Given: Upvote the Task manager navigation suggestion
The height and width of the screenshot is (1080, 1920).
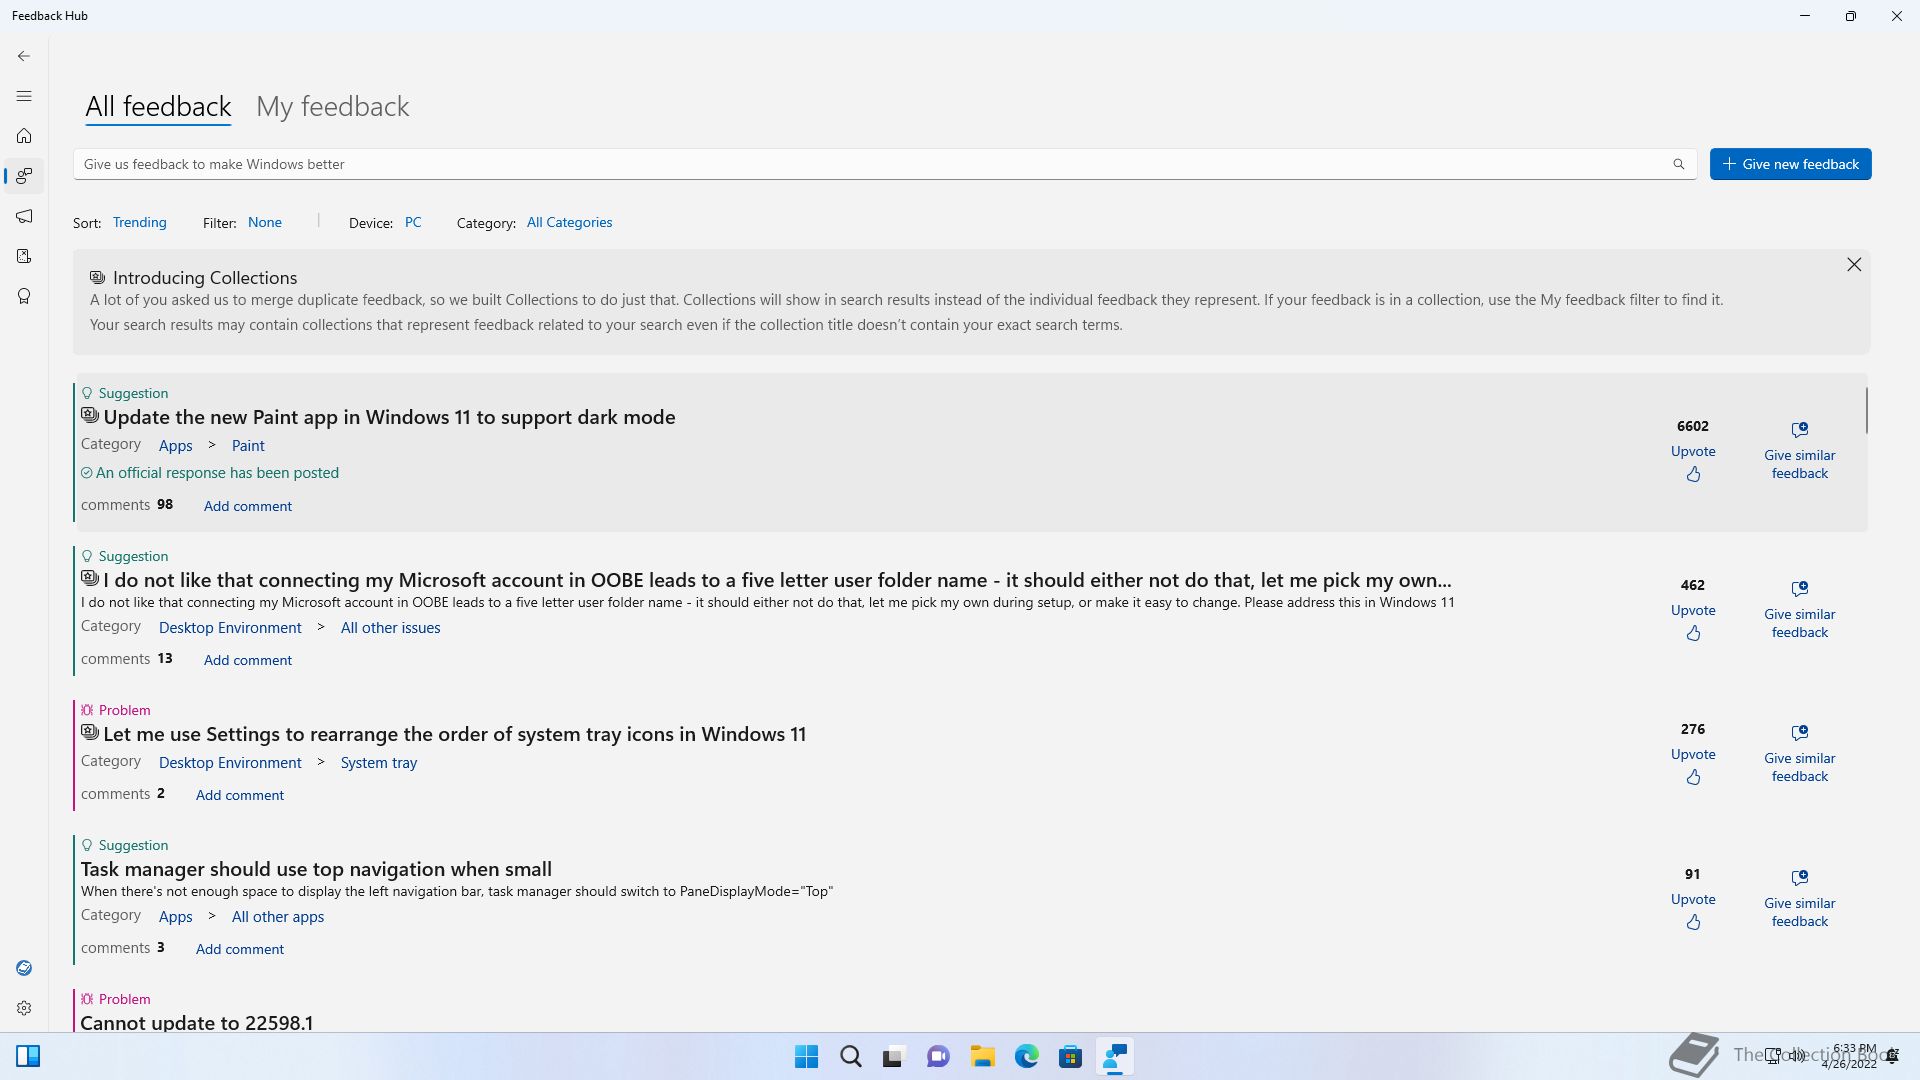Looking at the screenshot, I should [1693, 911].
